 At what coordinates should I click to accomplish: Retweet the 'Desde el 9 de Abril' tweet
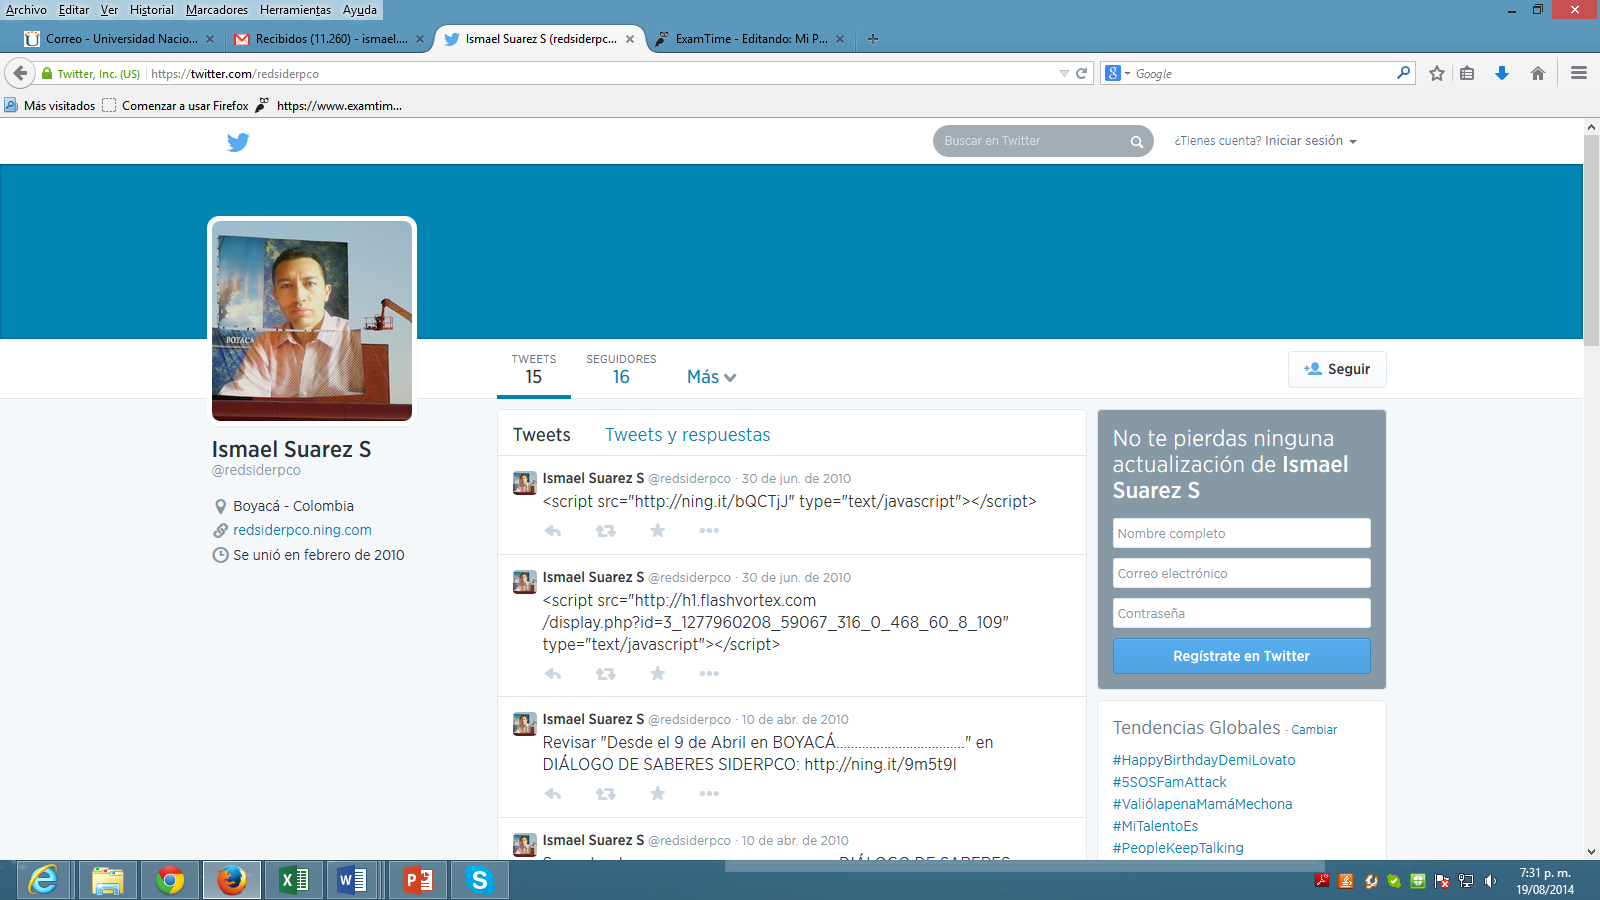[605, 794]
